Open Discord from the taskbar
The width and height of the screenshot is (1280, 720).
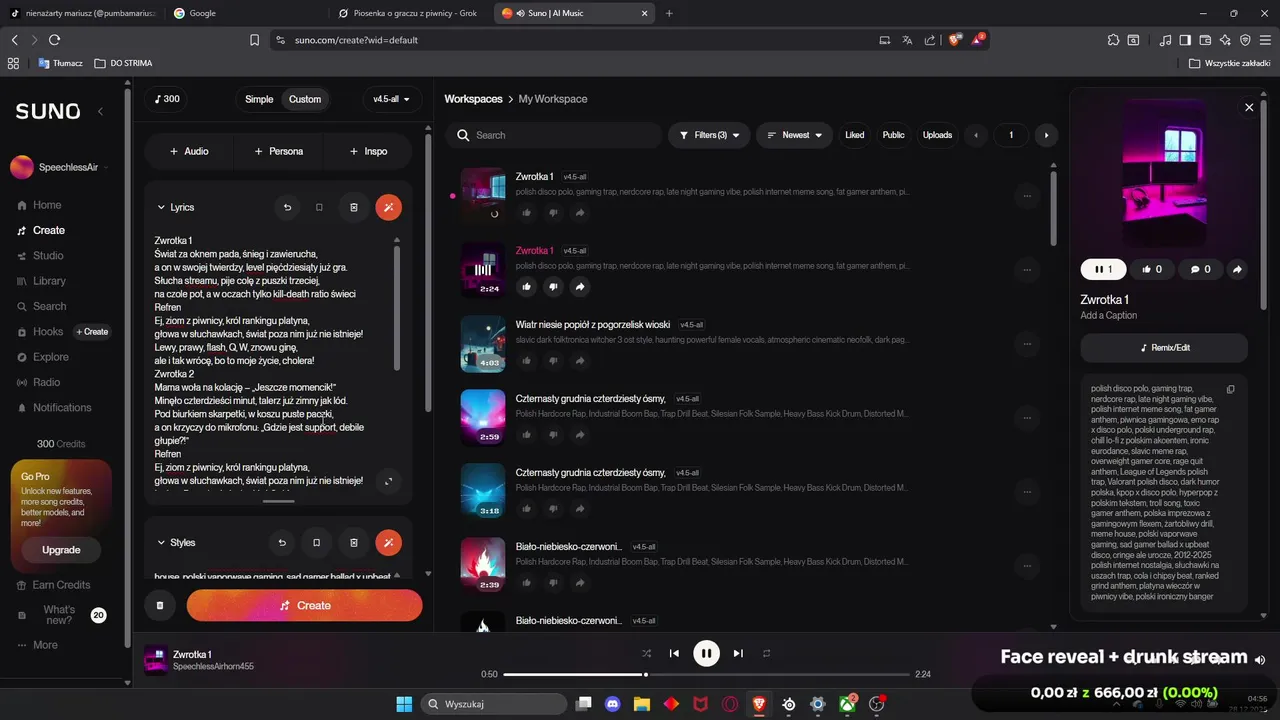click(612, 704)
